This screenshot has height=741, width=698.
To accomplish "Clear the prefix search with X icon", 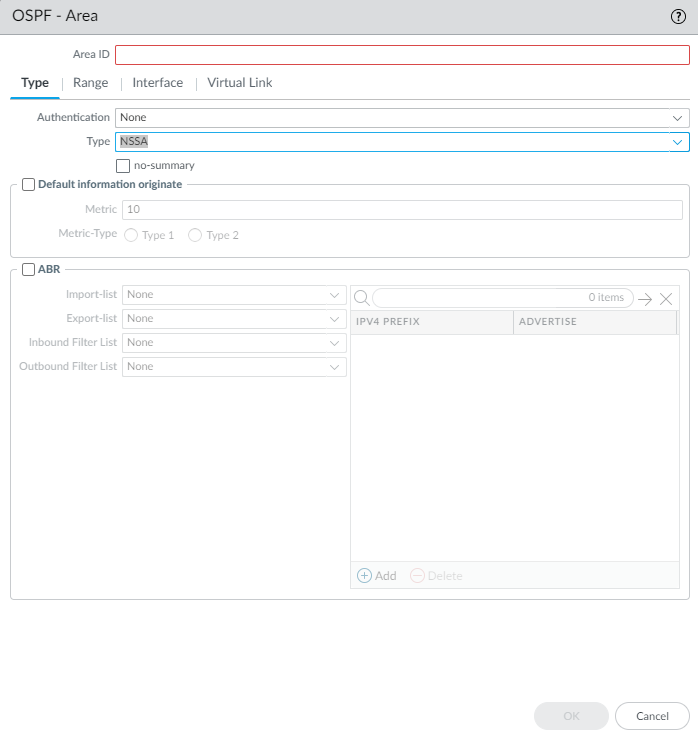I will (666, 298).
